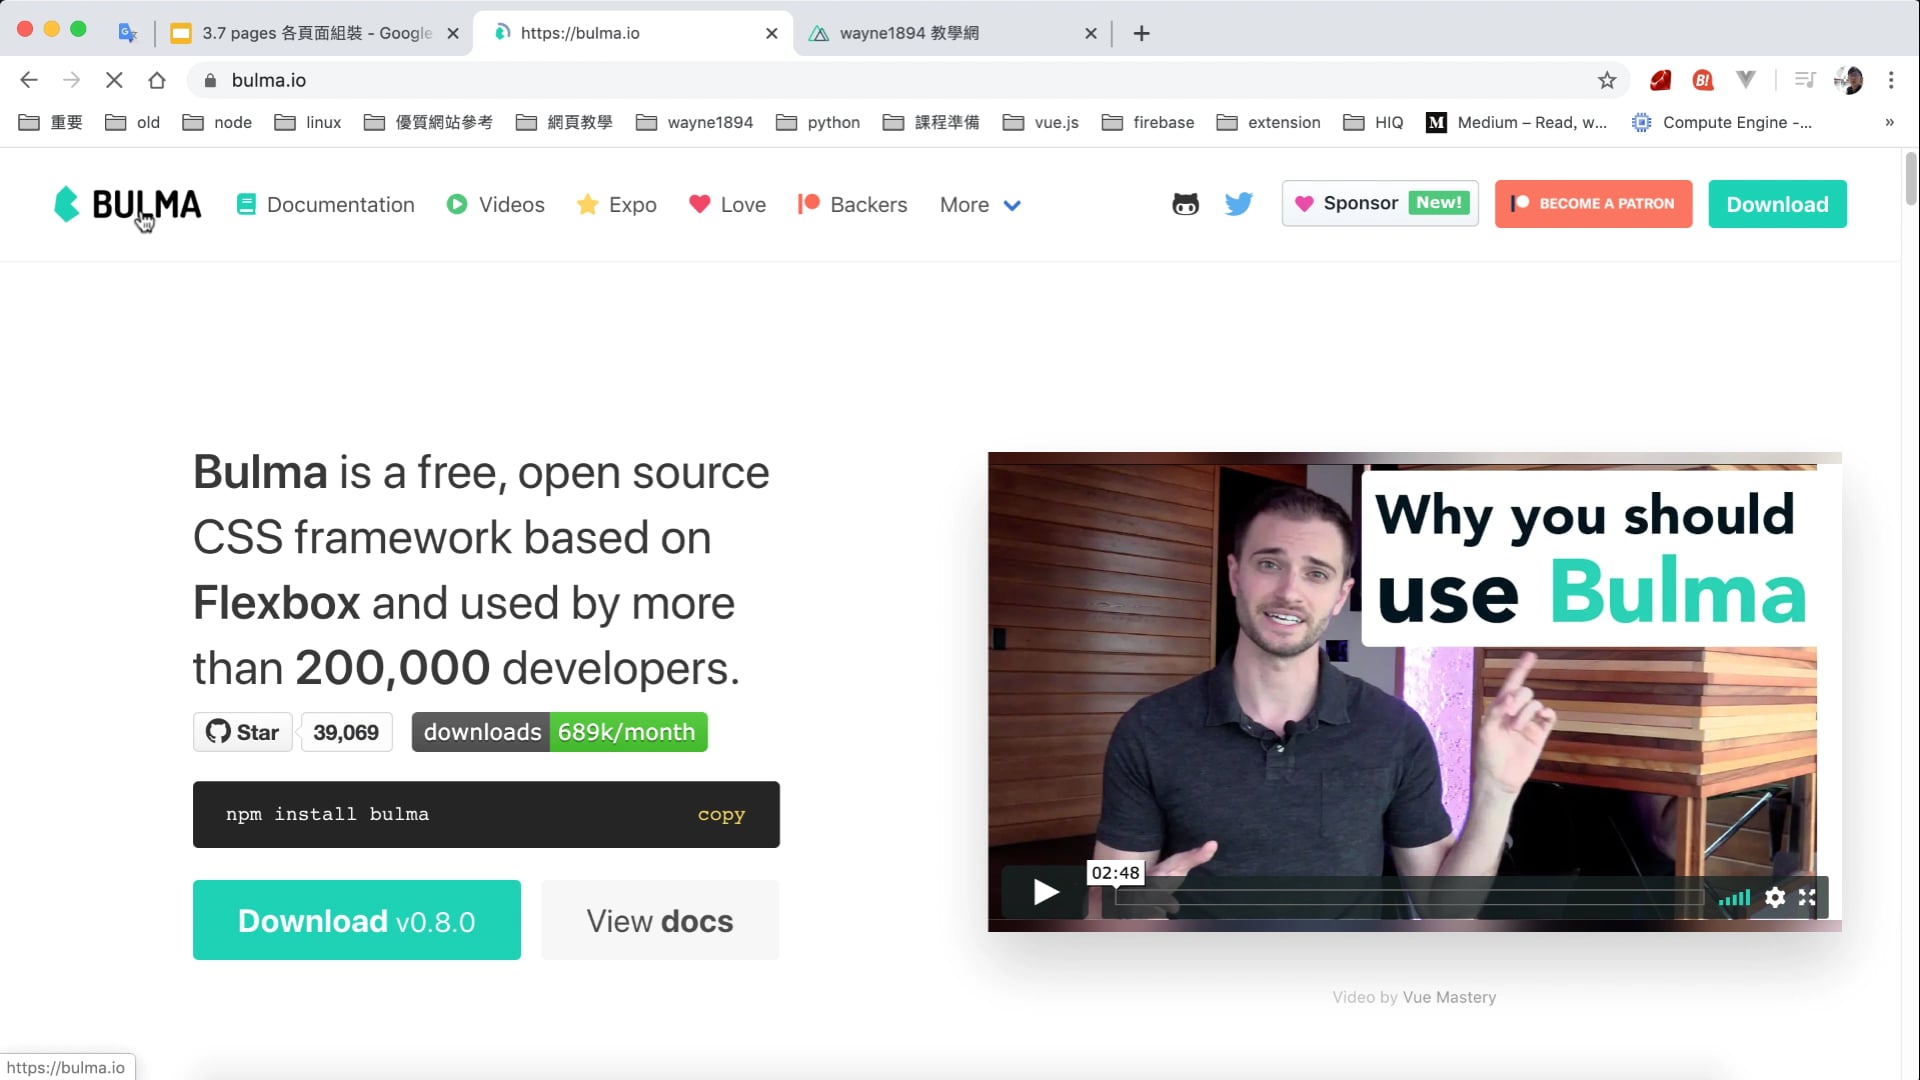Open the Documentation nav item
The image size is (1920, 1080).
[x=326, y=205]
